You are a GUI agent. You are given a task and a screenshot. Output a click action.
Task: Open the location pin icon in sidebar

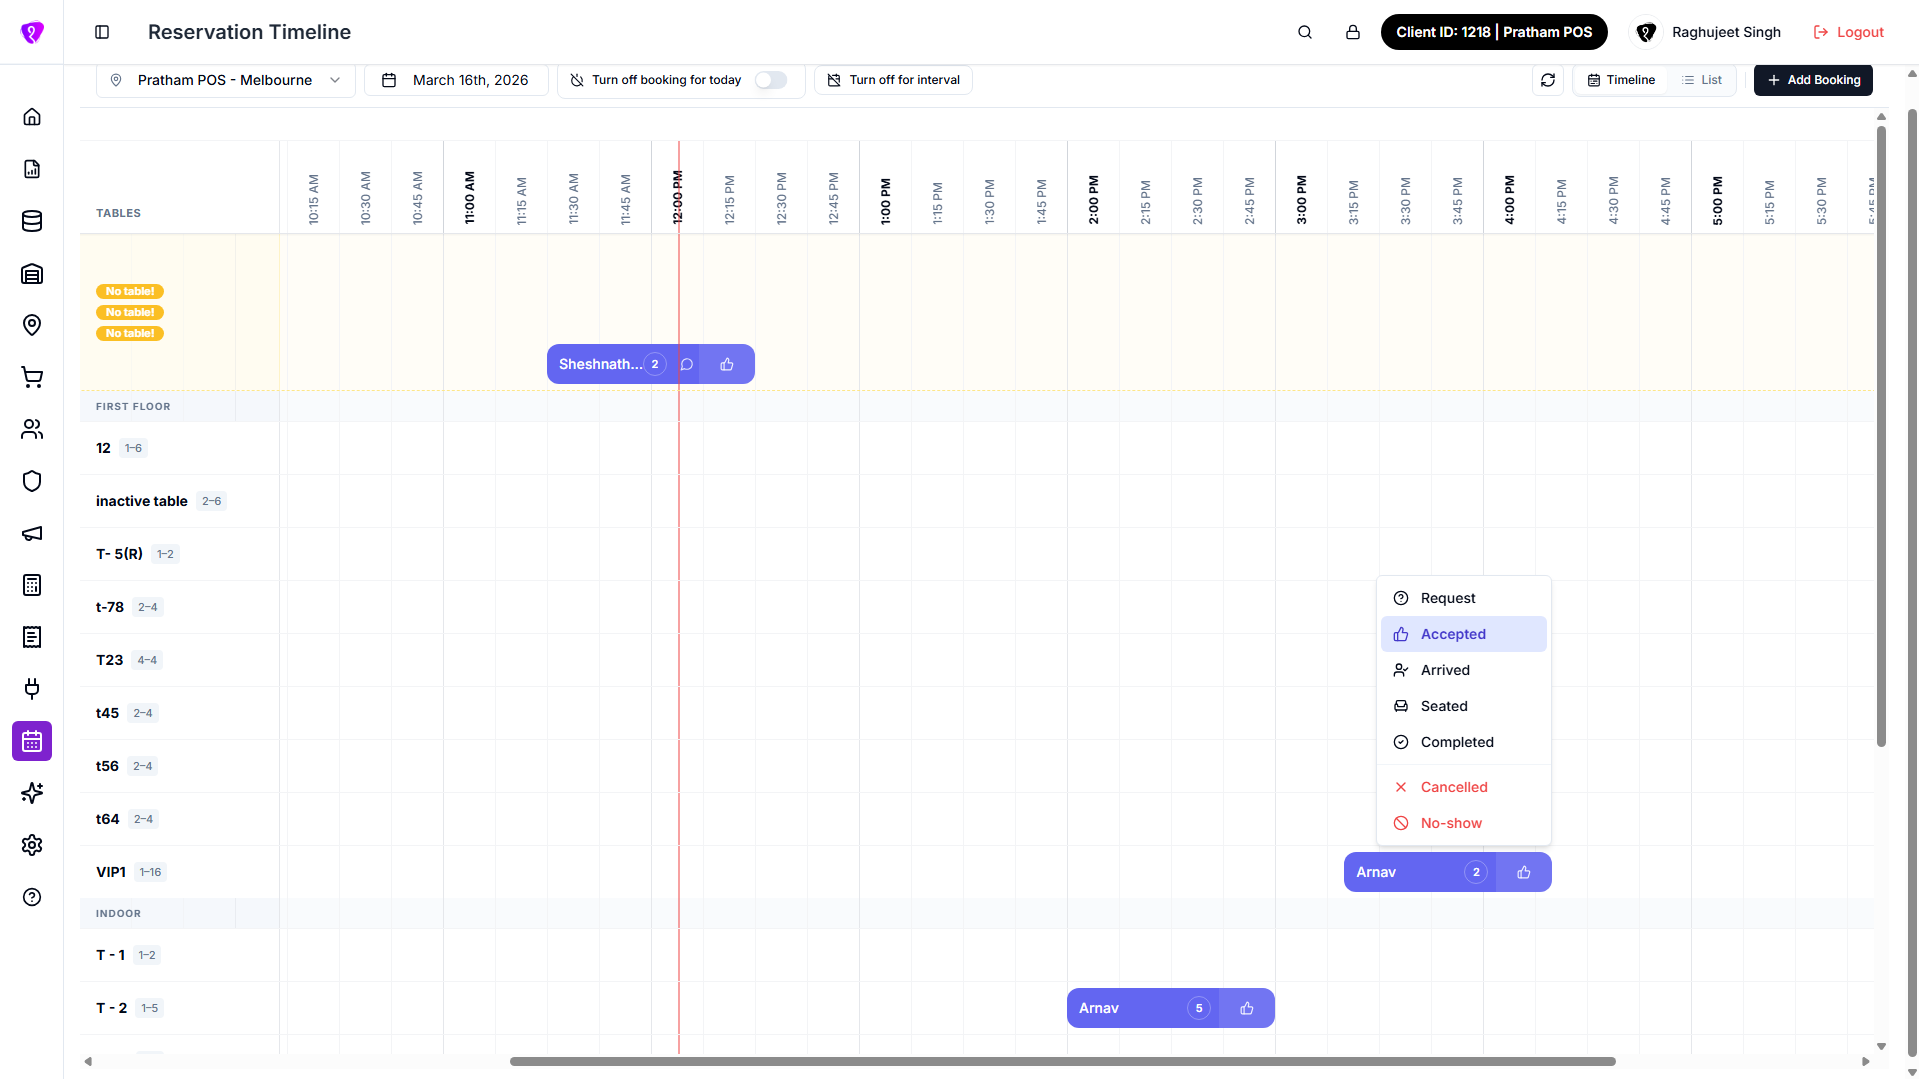(32, 325)
